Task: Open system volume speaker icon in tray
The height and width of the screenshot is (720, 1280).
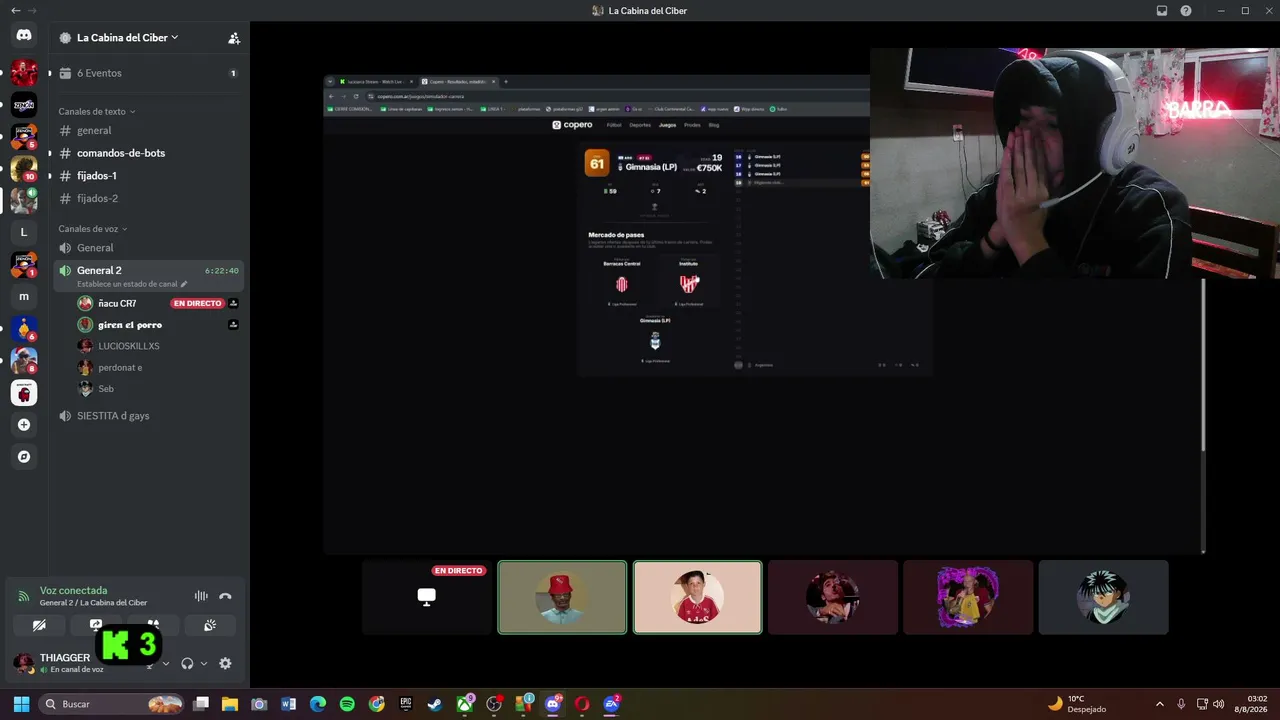Action: click(x=1218, y=704)
